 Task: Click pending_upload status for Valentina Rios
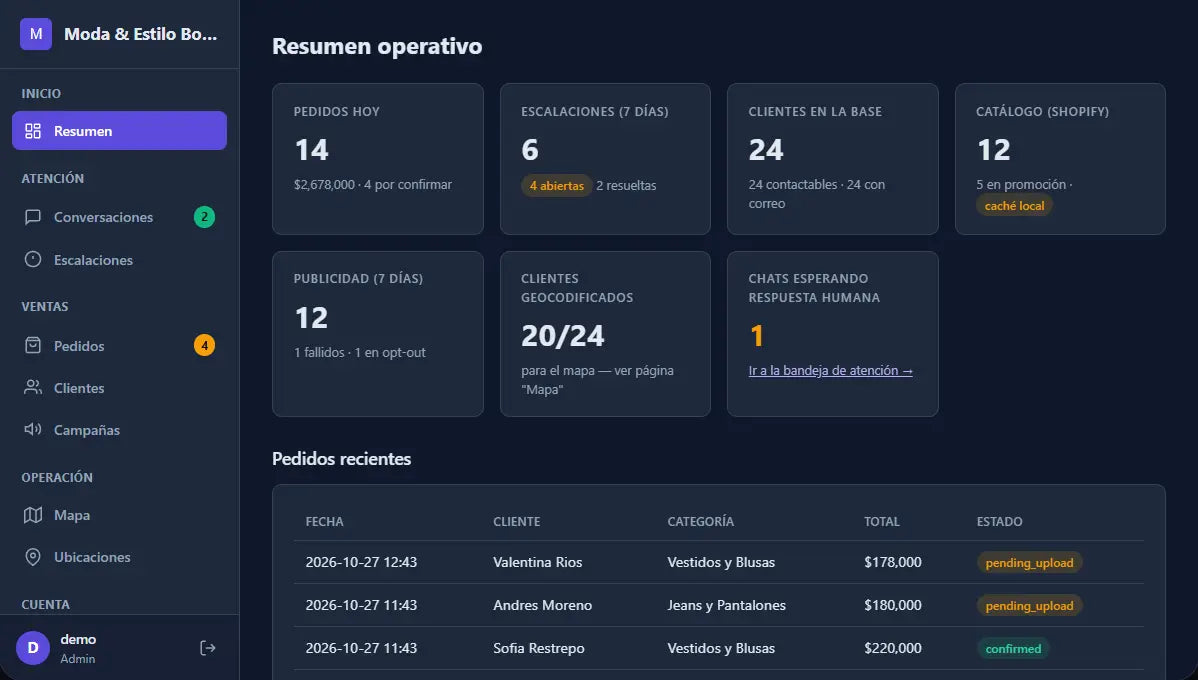click(x=1029, y=562)
